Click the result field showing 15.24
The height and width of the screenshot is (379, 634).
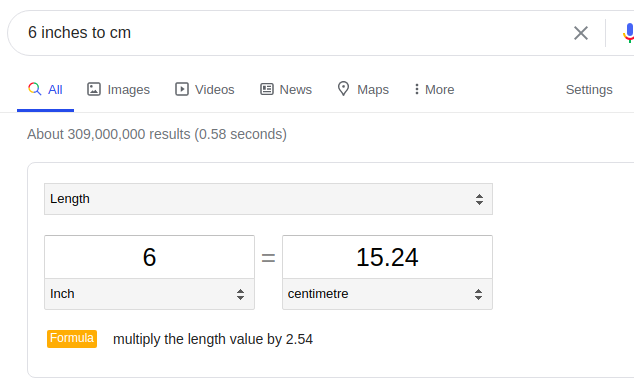[387, 257]
